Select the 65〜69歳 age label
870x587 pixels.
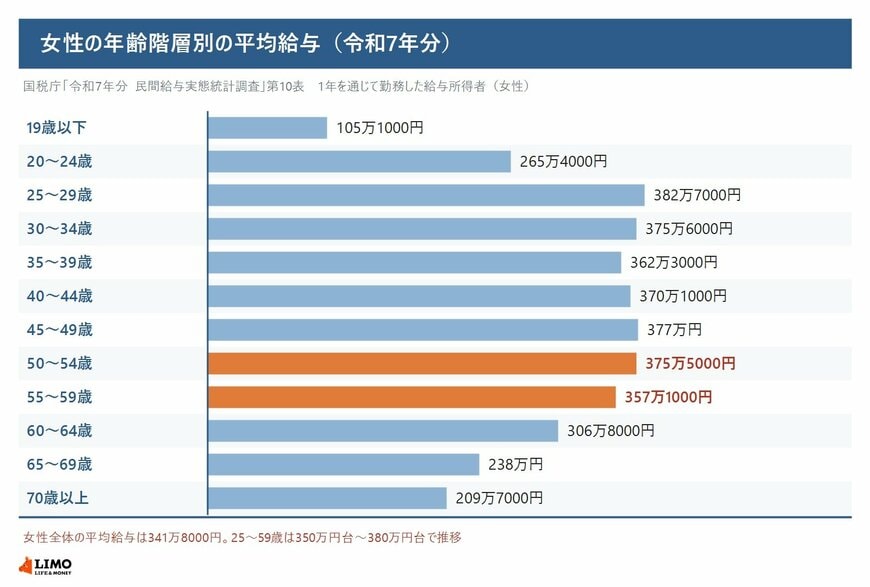59,464
